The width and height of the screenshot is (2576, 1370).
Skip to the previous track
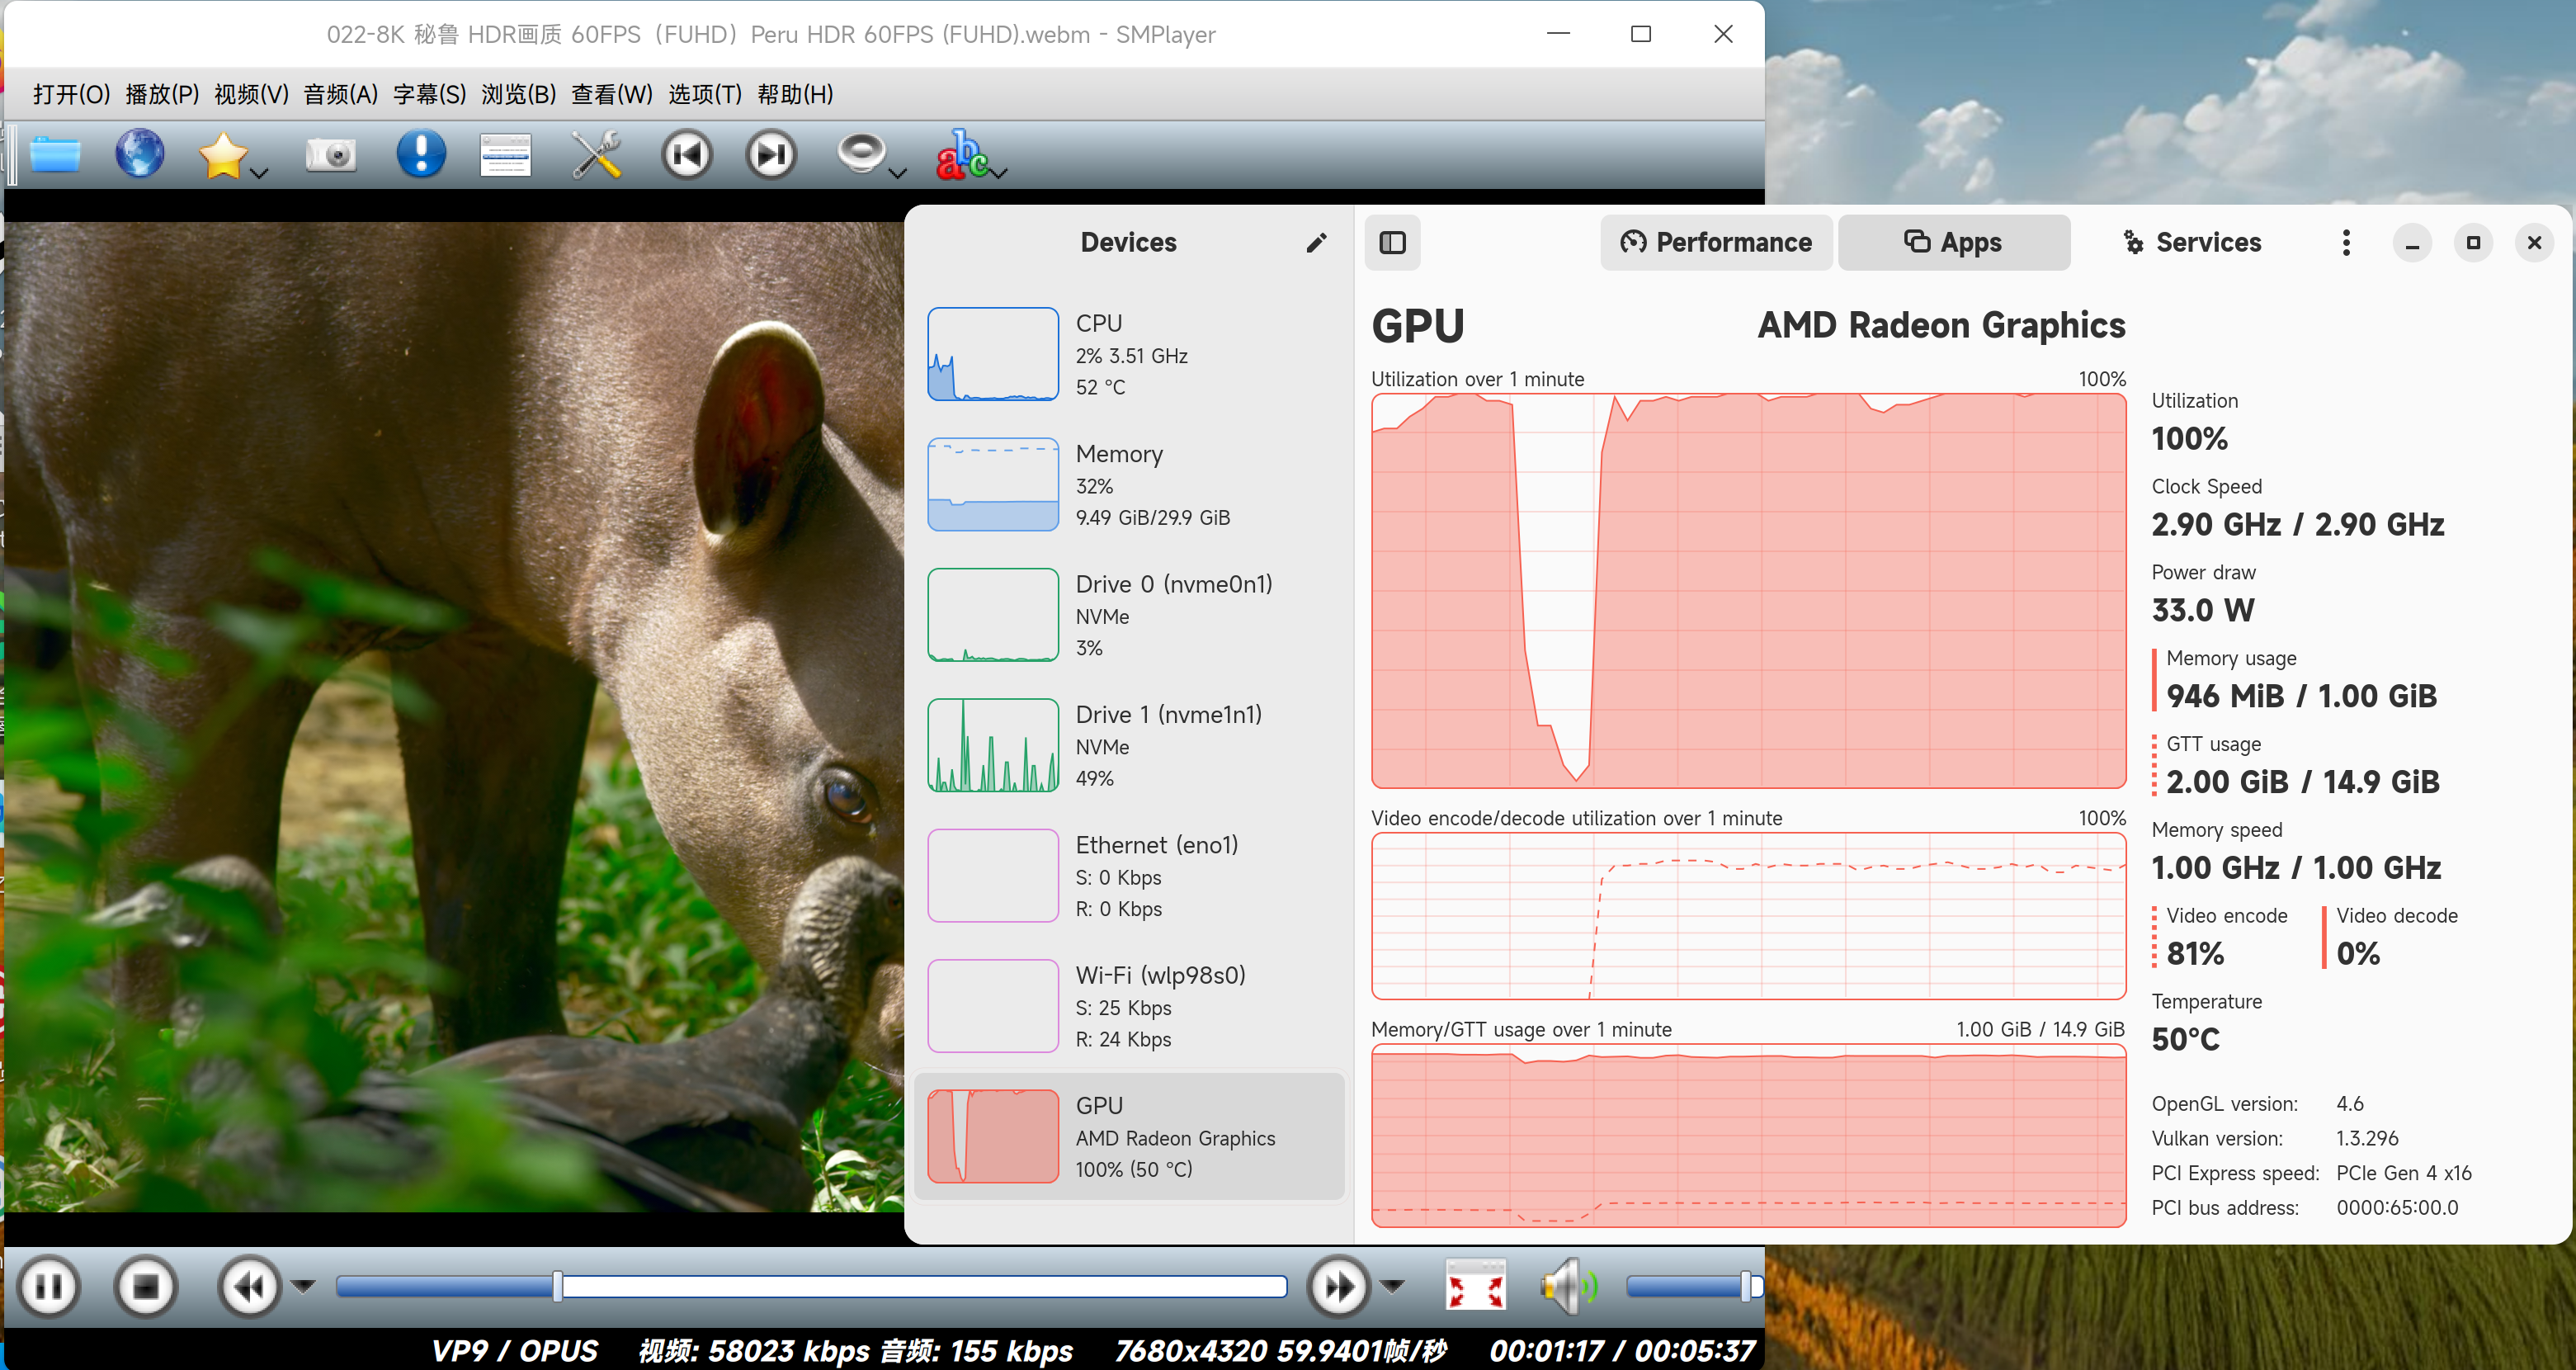click(687, 155)
